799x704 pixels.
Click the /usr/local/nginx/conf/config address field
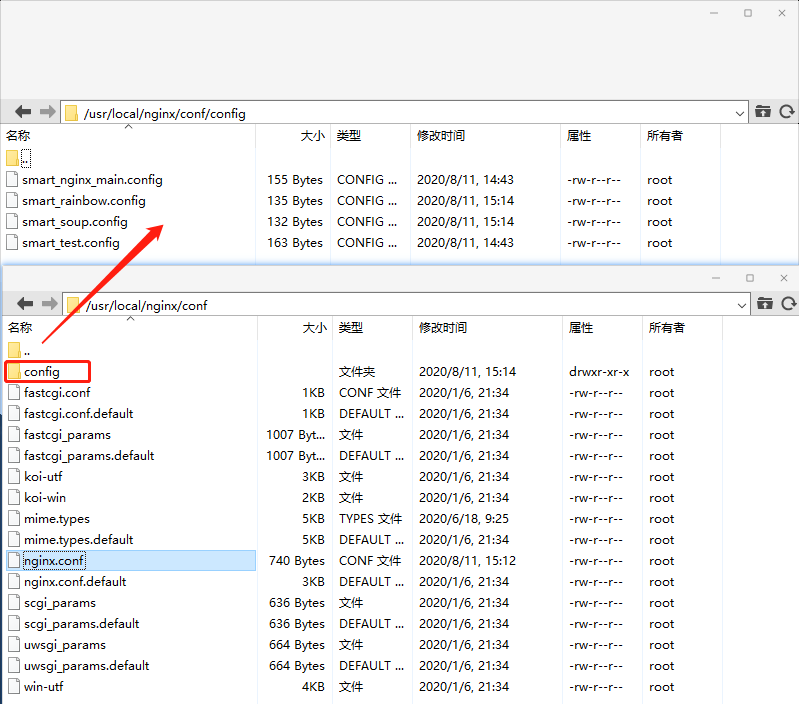coord(404,113)
